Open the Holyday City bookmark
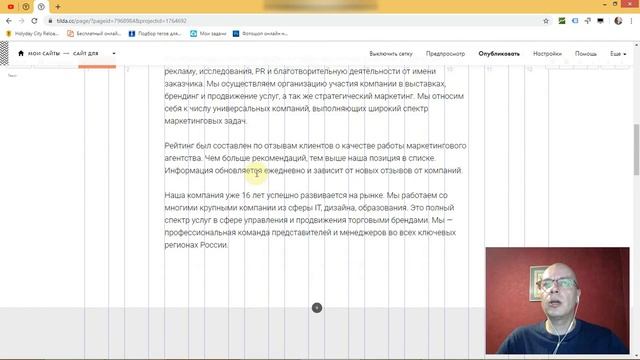This screenshot has width=640, height=360. (x=33, y=33)
